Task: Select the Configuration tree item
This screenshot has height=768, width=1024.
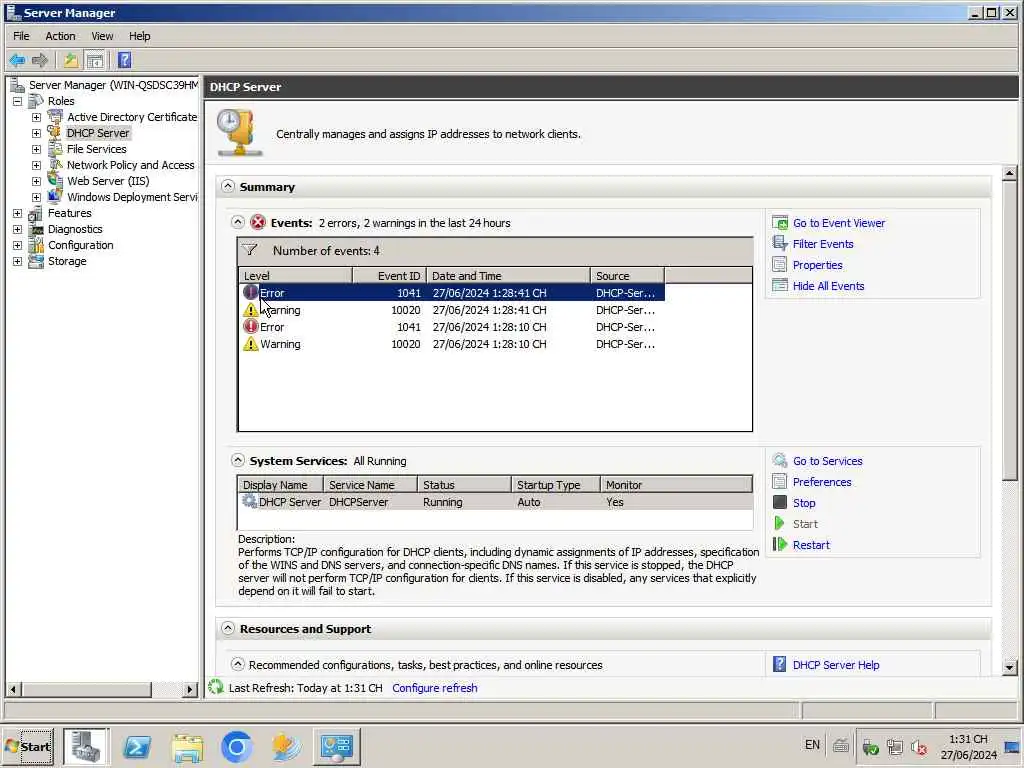Action: [80, 245]
